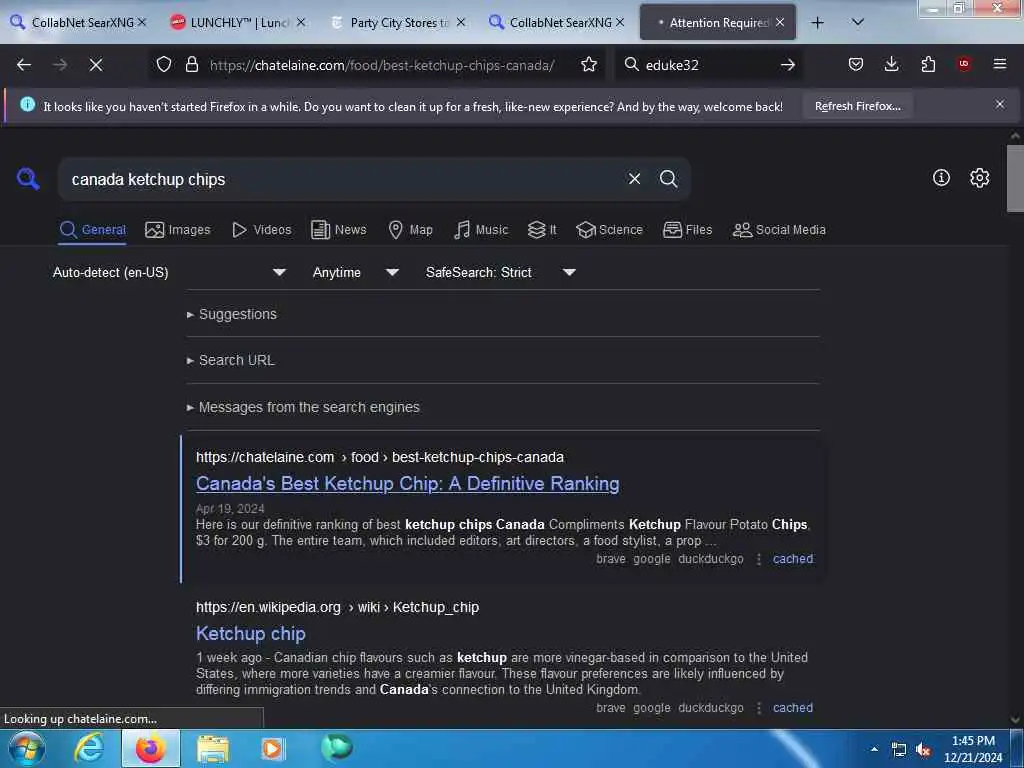Viewport: 1024px width, 768px height.
Task: Go back to the previous page
Action: (24, 65)
